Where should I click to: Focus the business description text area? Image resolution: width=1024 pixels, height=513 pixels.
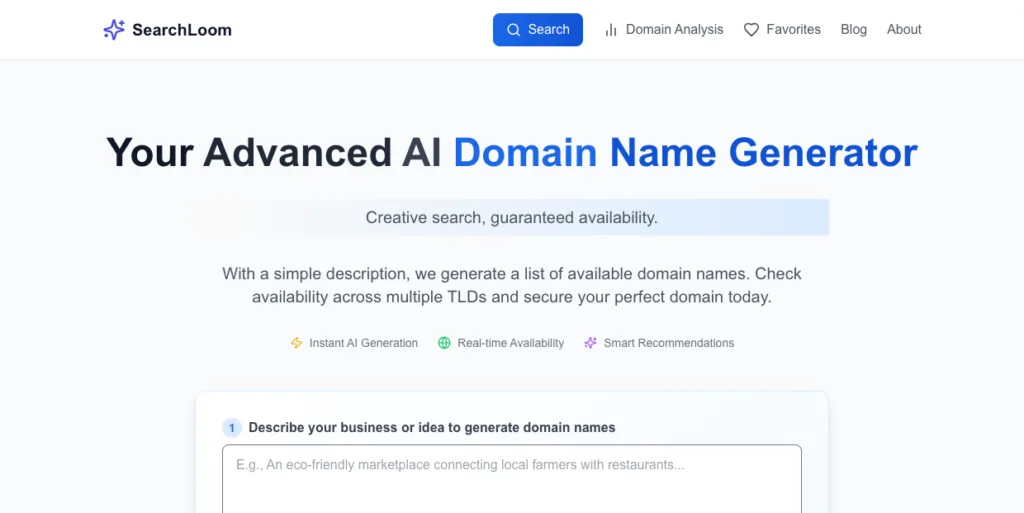512,478
